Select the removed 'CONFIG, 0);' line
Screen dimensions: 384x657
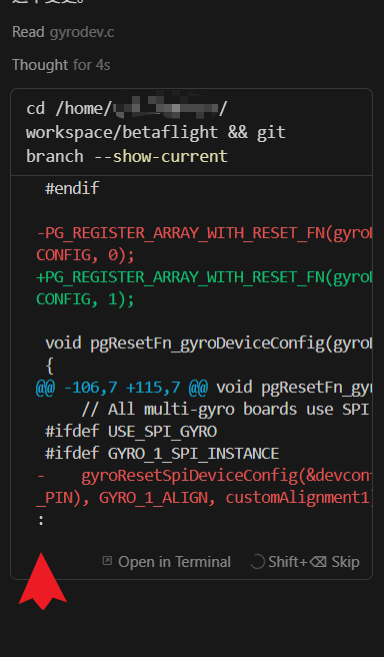coord(86,255)
